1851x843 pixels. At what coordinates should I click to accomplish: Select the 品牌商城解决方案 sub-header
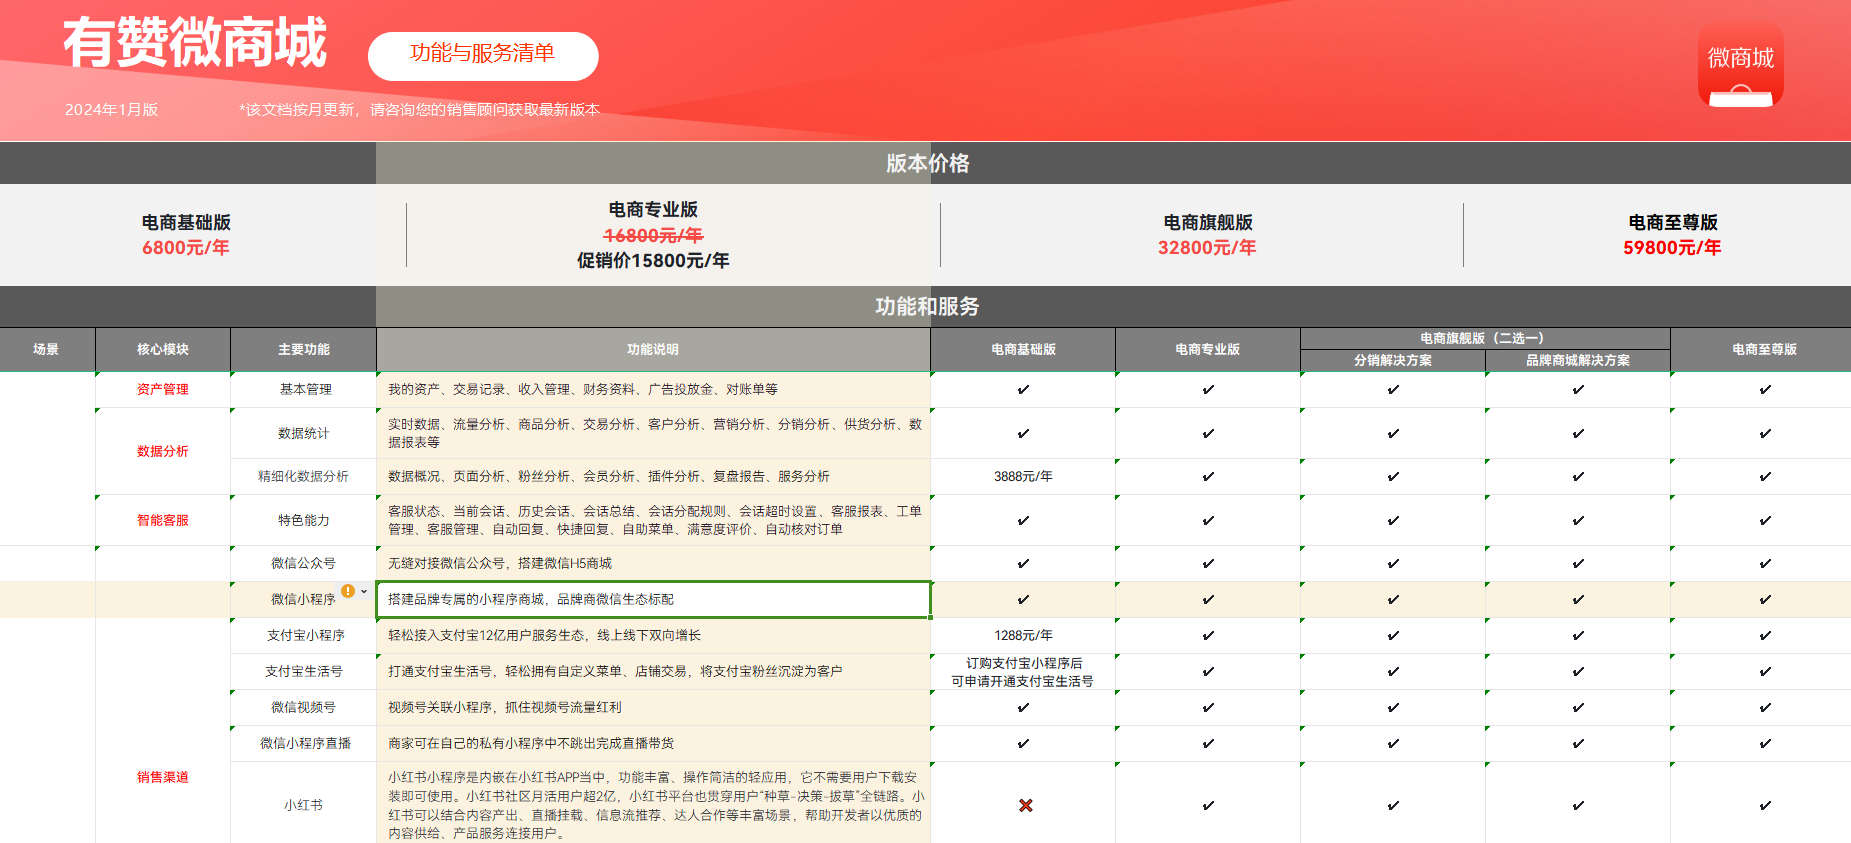coord(1578,360)
